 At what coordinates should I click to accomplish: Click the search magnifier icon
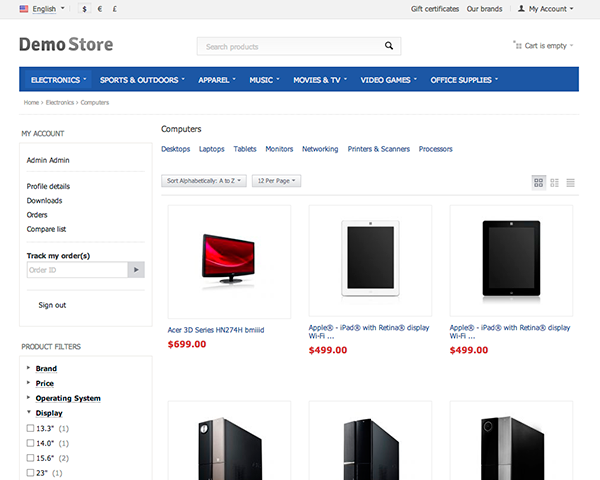click(x=389, y=46)
